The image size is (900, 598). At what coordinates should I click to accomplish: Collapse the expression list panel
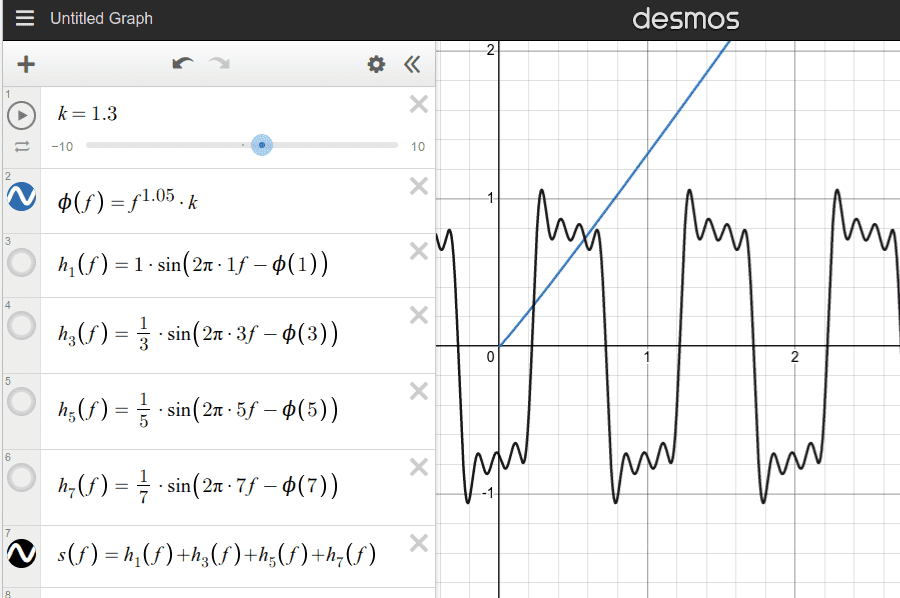pos(412,64)
